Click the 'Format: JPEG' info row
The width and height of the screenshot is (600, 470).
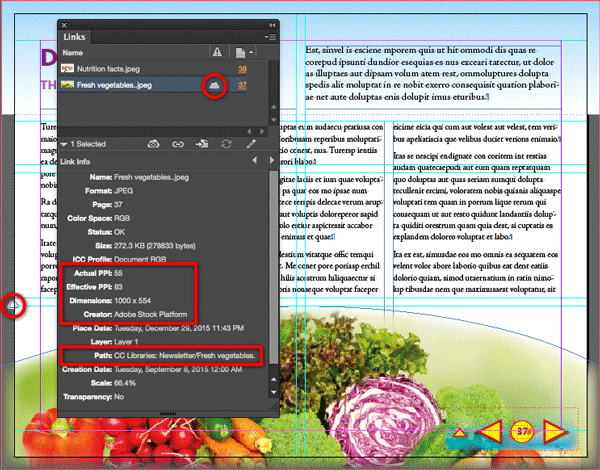click(x=109, y=191)
